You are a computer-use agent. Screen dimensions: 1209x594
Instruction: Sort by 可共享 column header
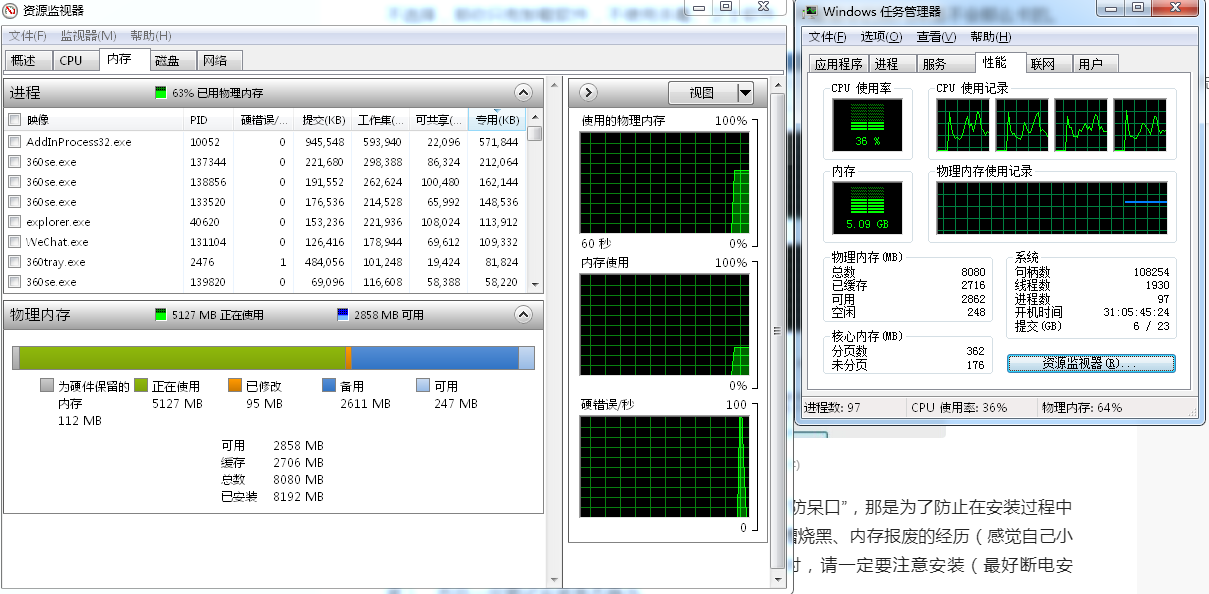pos(438,120)
